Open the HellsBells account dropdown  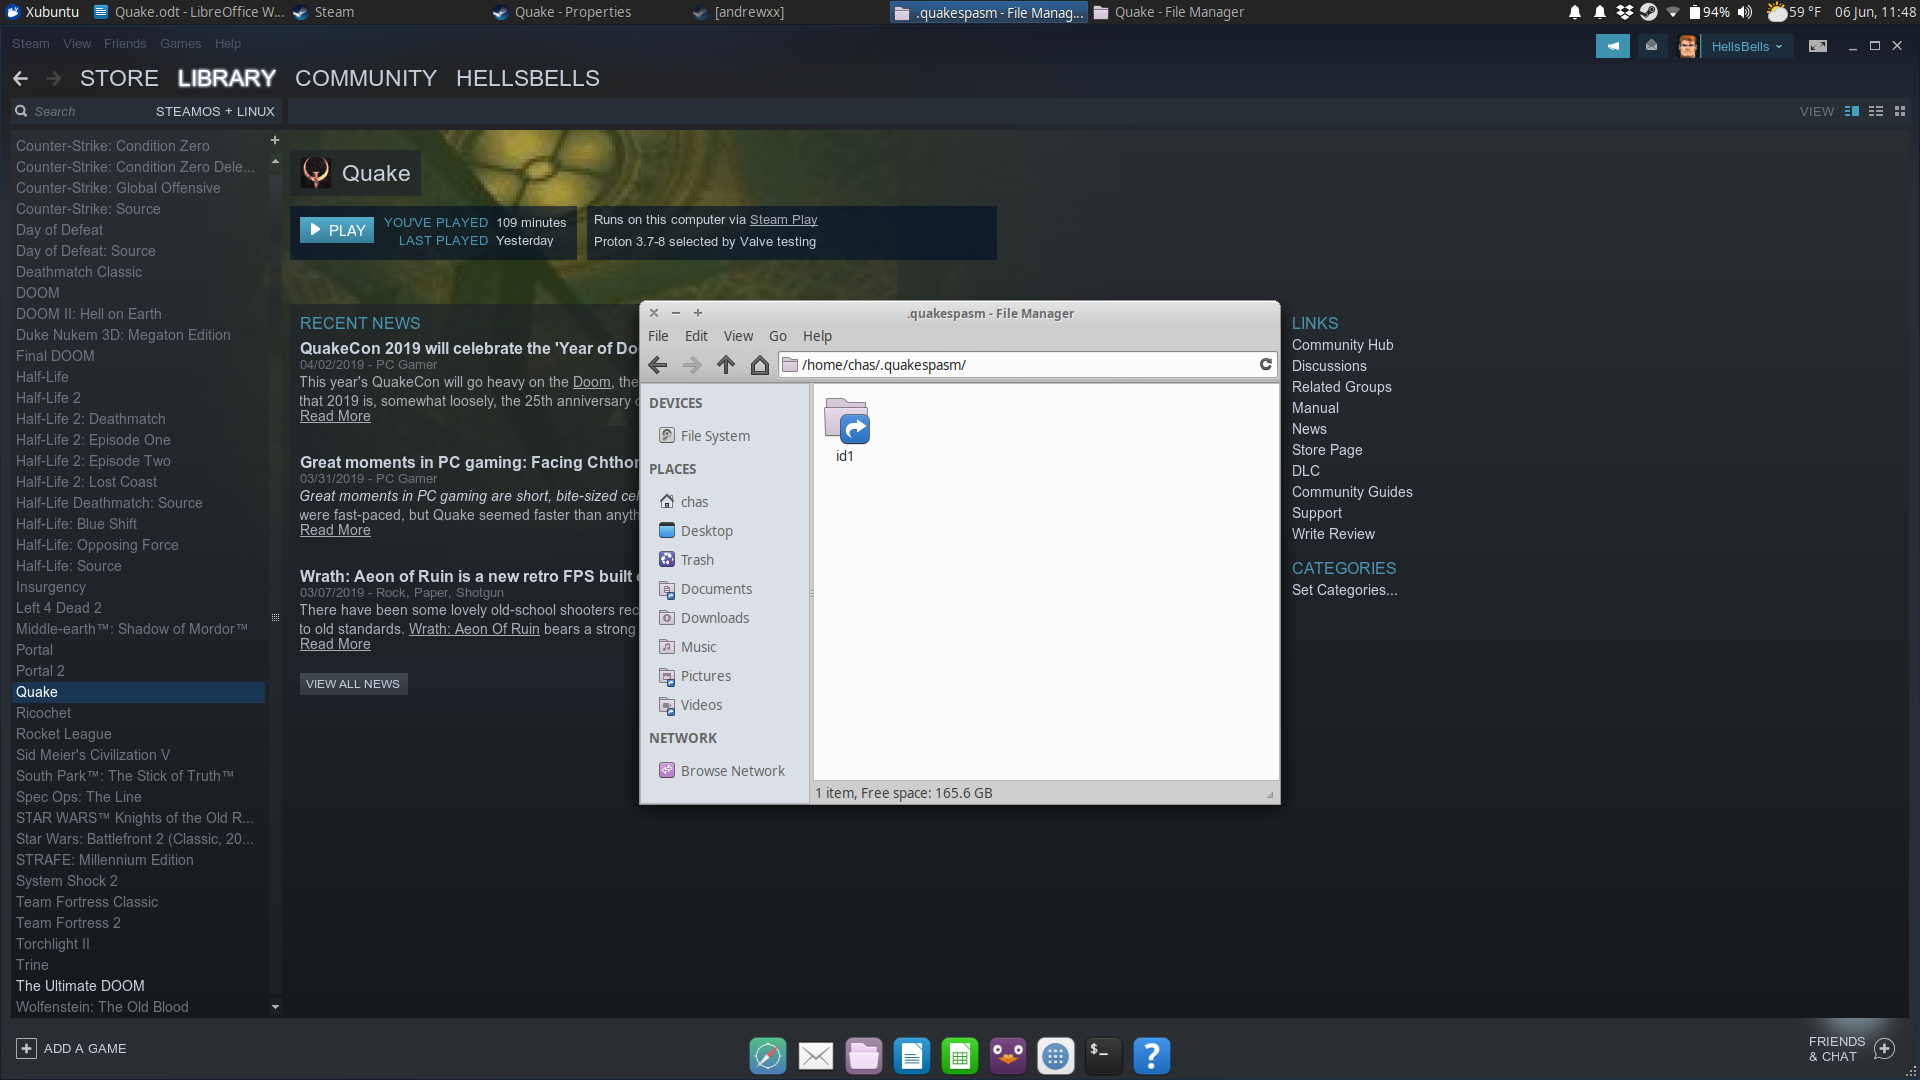1746,46
